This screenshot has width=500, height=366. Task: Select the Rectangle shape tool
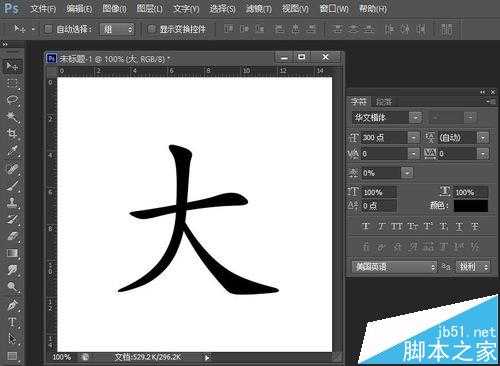[x=12, y=356]
